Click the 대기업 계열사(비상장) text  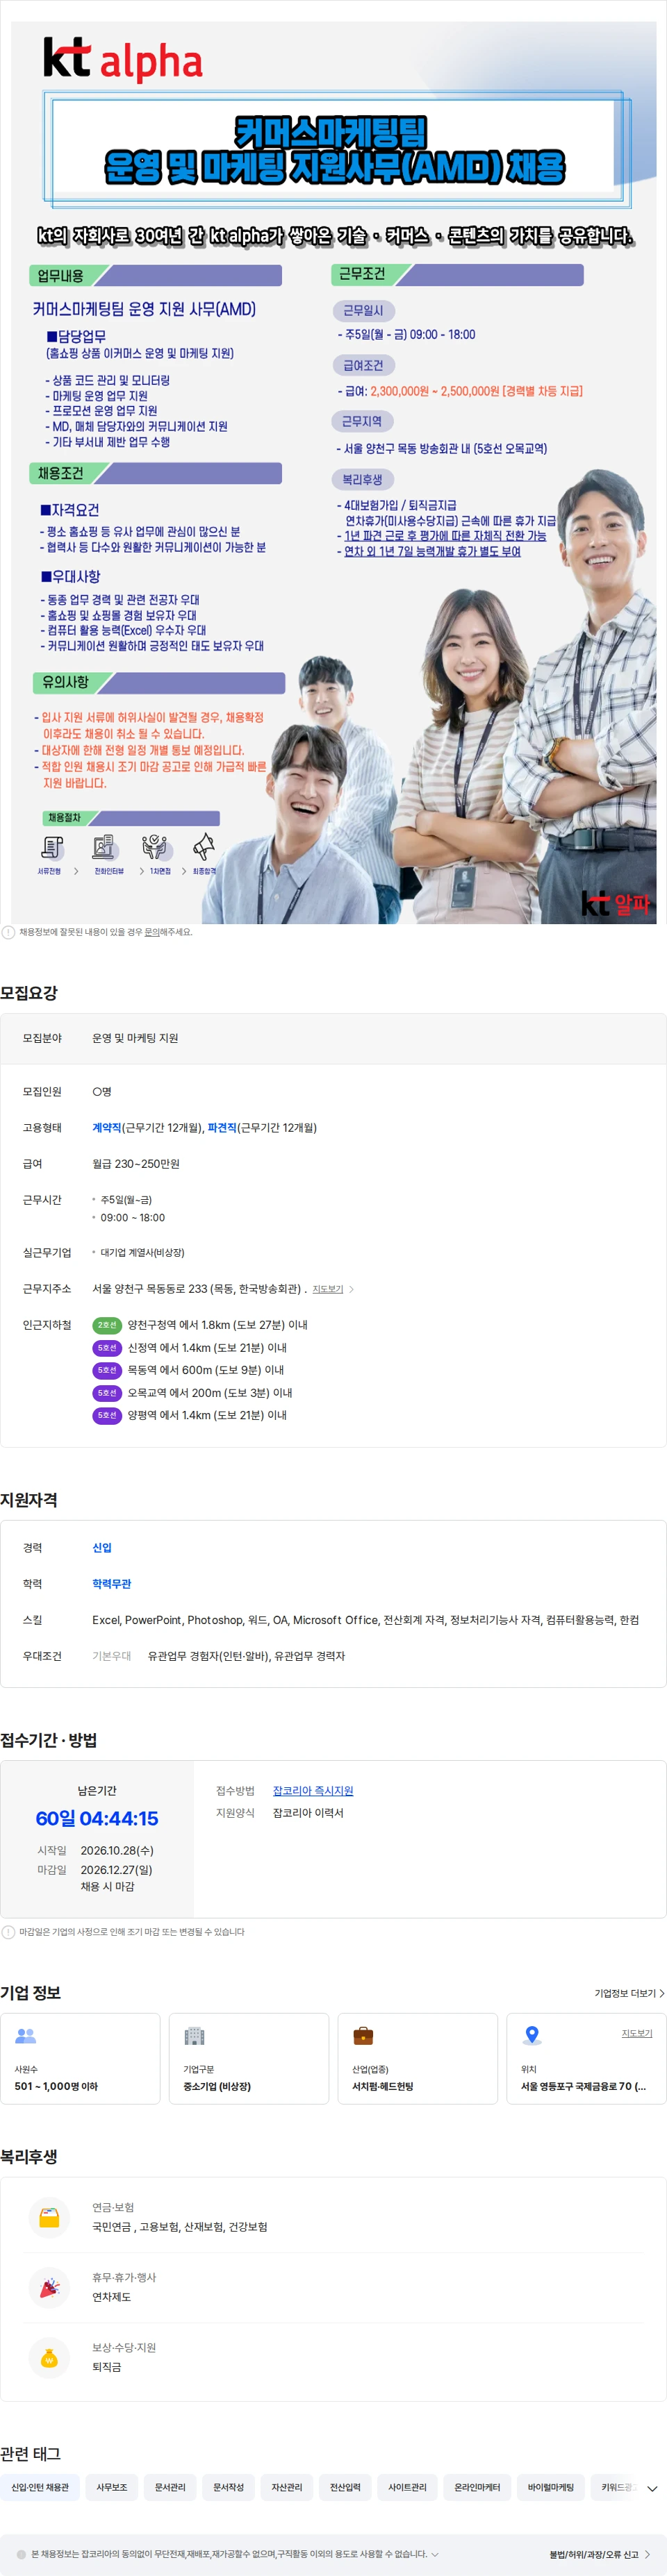[x=142, y=1253]
